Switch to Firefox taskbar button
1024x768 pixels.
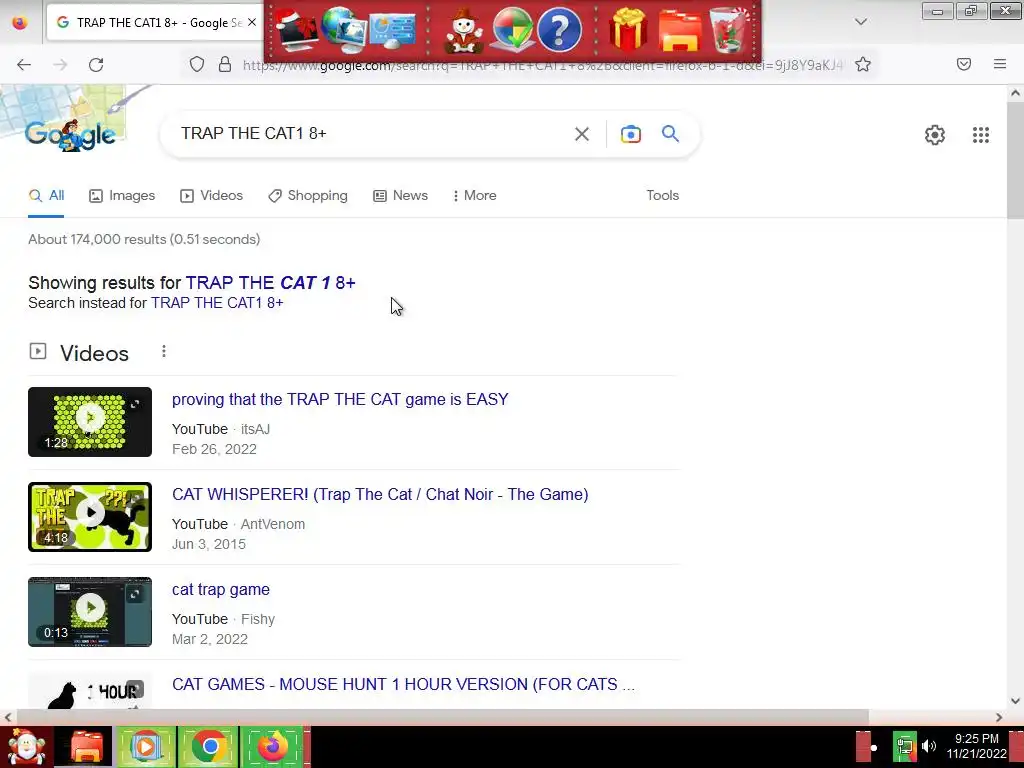click(272, 747)
